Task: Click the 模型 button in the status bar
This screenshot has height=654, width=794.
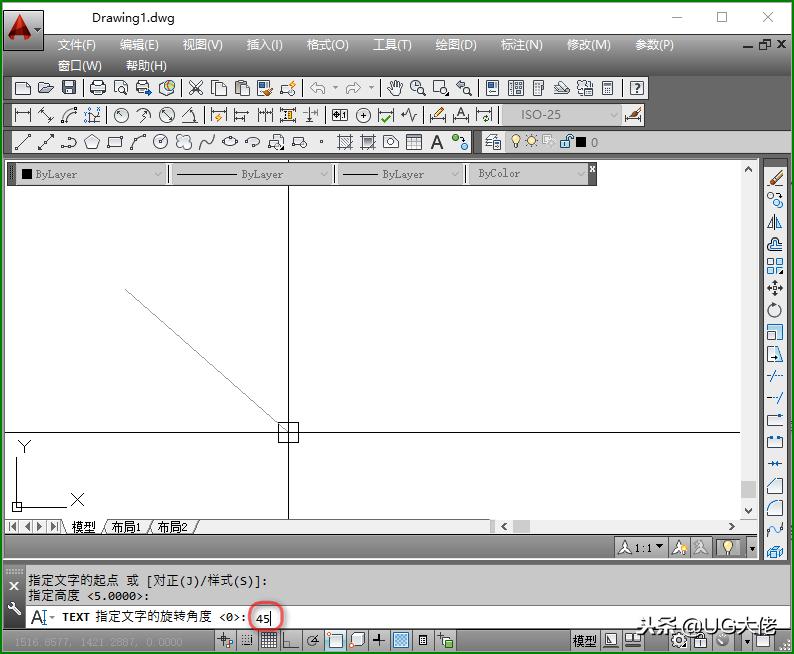Action: (585, 640)
